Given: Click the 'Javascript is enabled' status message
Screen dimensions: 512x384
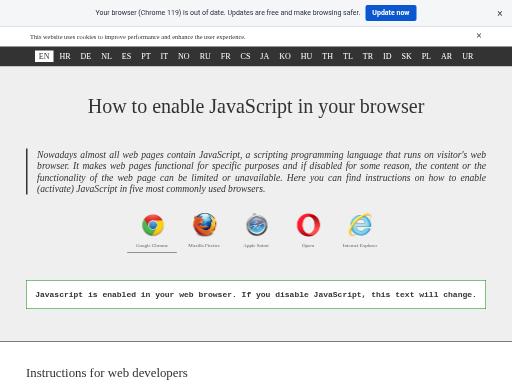Looking at the screenshot, I should coord(256,295).
